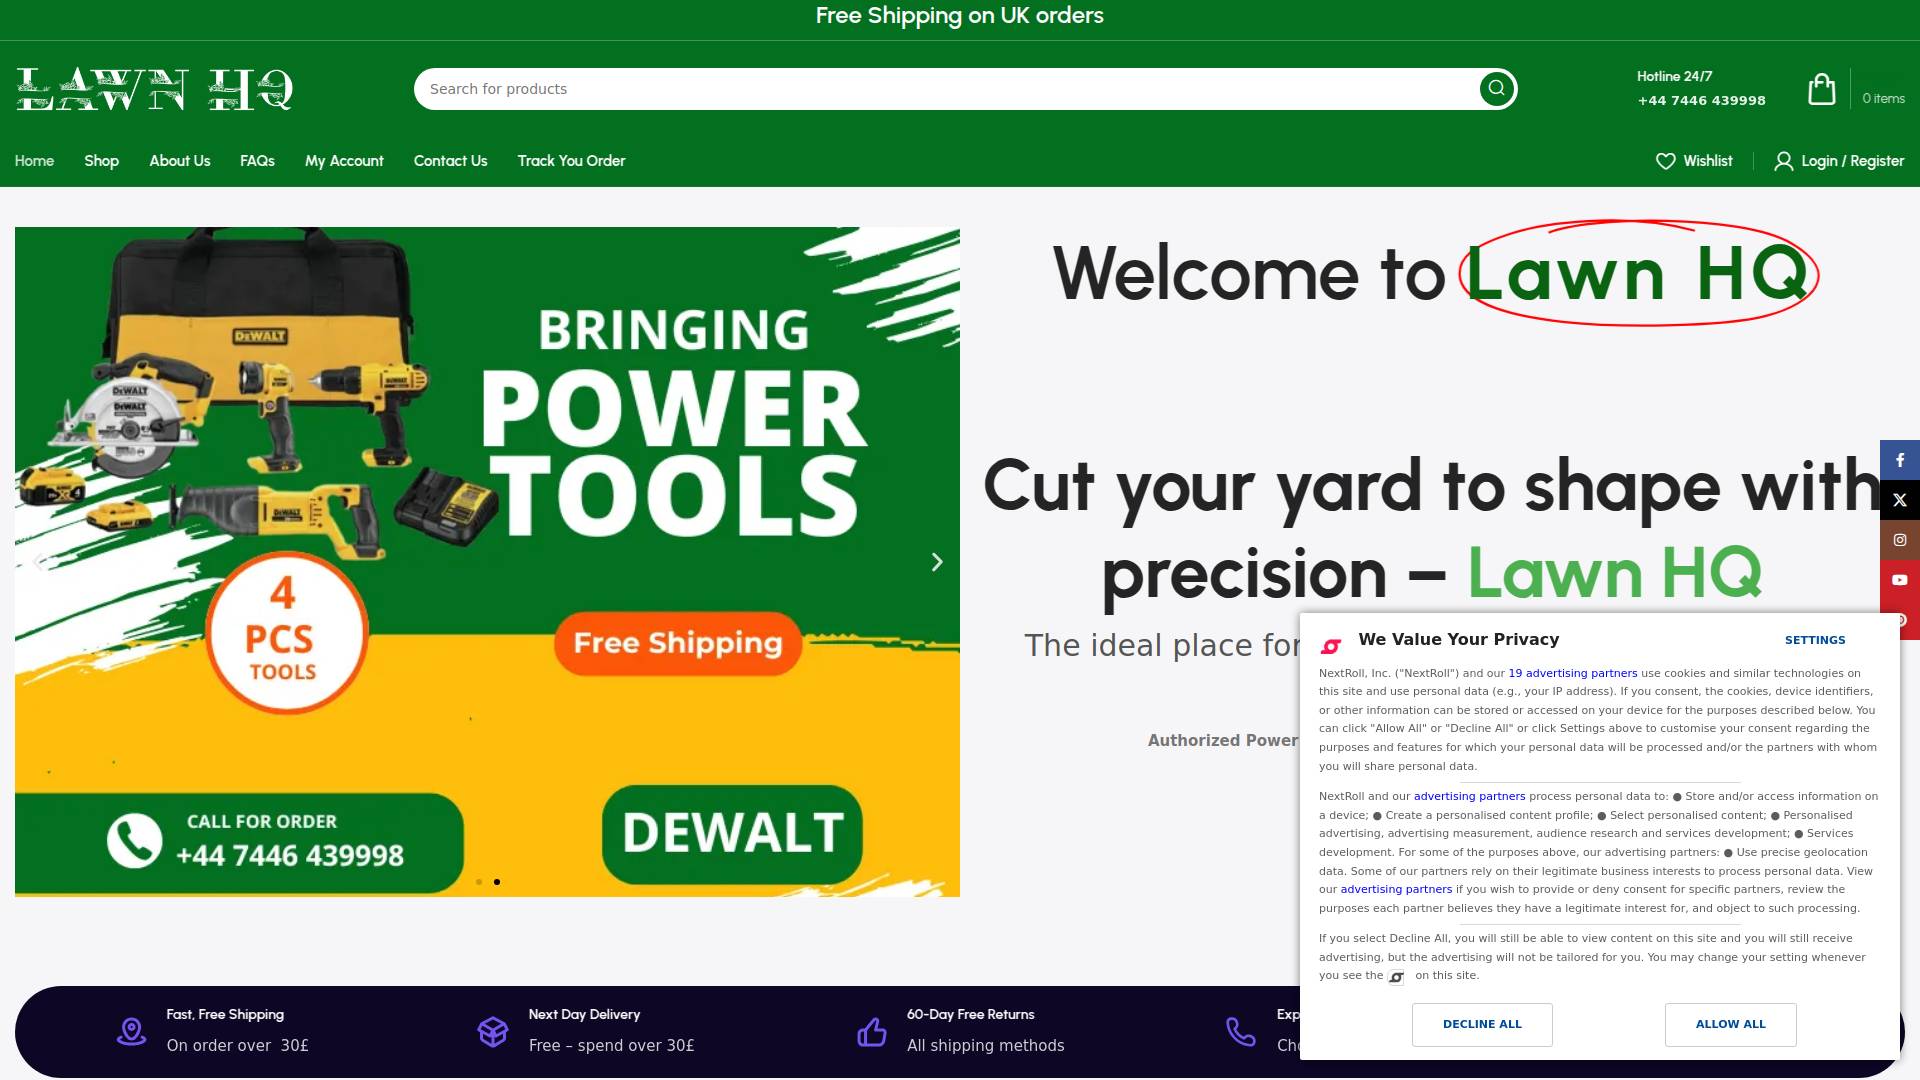Viewport: 1920px width, 1080px height.
Task: Open the shopping bag cart icon
Action: pyautogui.click(x=1821, y=90)
